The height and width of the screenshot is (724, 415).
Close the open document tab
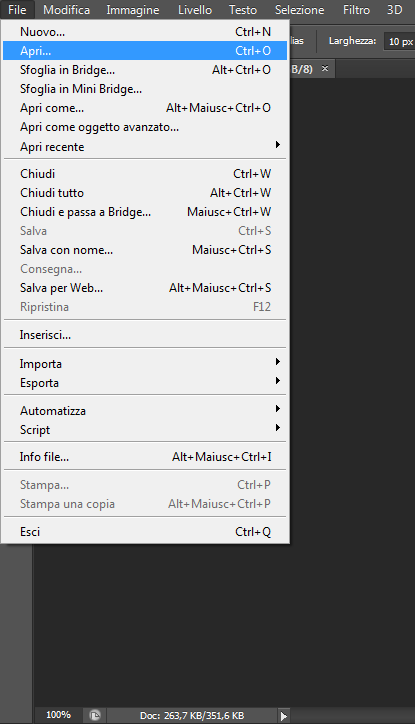click(x=325, y=68)
